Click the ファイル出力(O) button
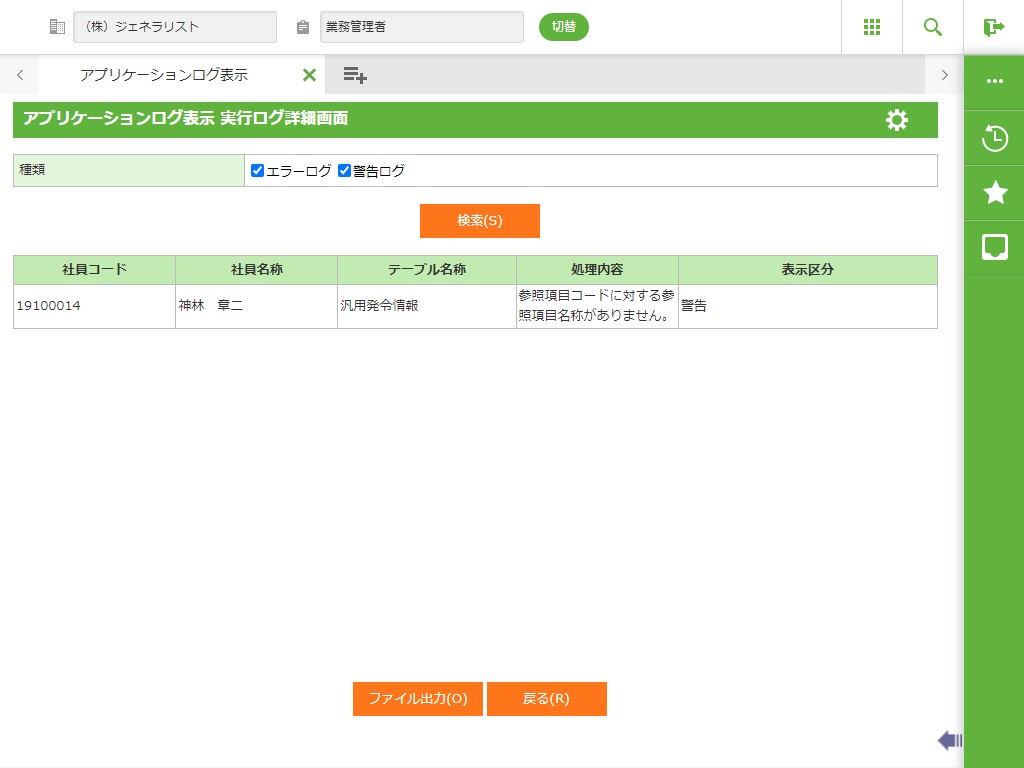Image resolution: width=1024 pixels, height=768 pixels. 418,699
